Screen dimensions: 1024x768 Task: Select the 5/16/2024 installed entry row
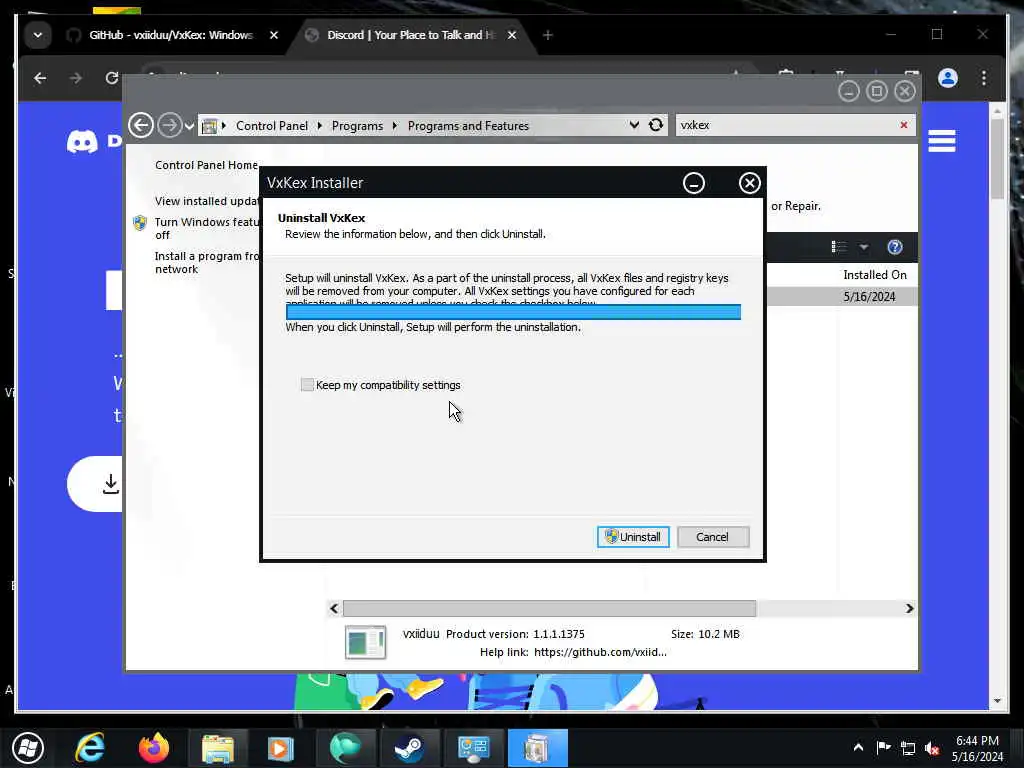(x=842, y=296)
